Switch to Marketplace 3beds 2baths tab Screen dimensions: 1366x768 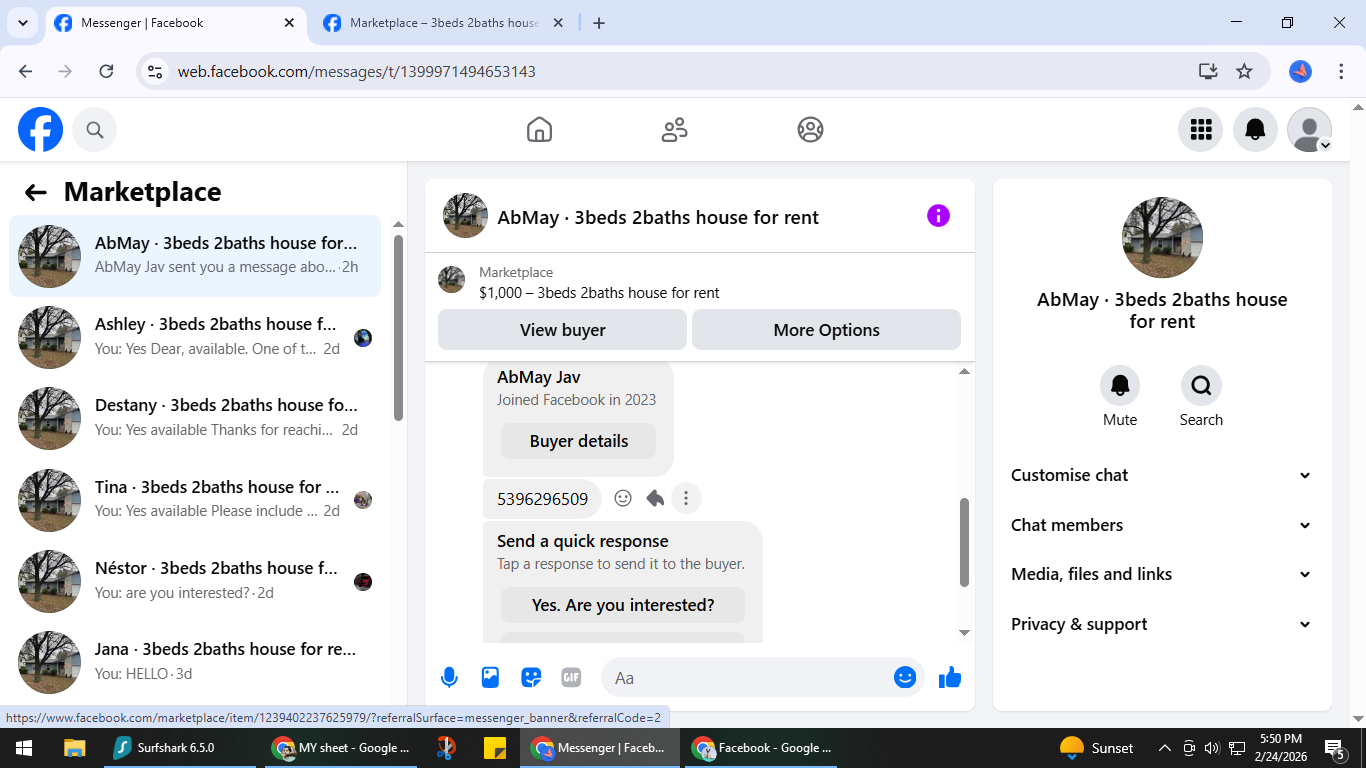tap(444, 23)
